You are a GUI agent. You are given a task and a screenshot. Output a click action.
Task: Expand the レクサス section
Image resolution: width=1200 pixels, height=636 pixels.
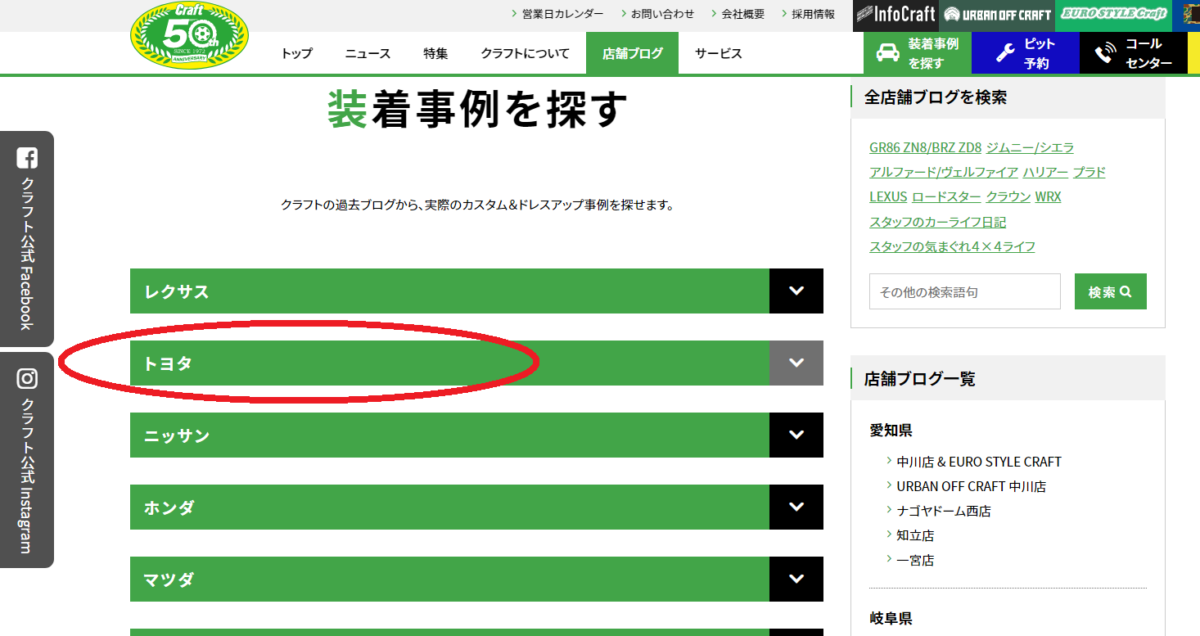point(796,291)
